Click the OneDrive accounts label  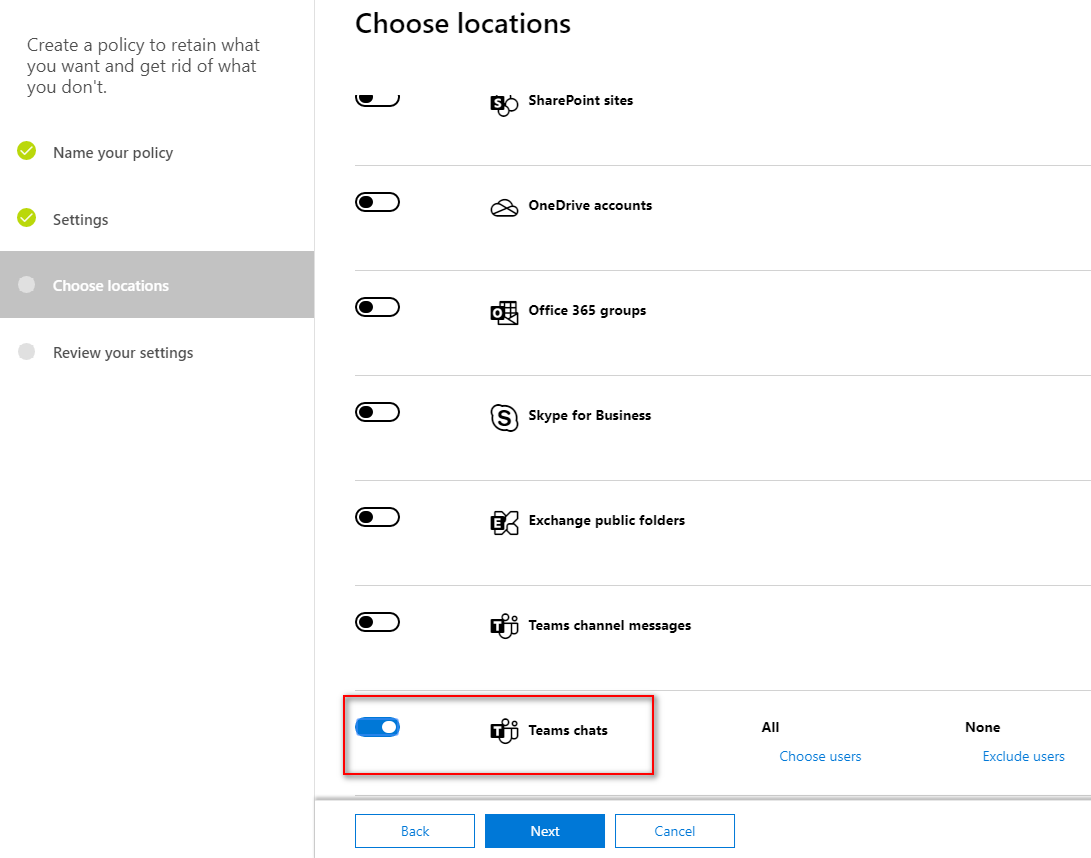coord(590,205)
